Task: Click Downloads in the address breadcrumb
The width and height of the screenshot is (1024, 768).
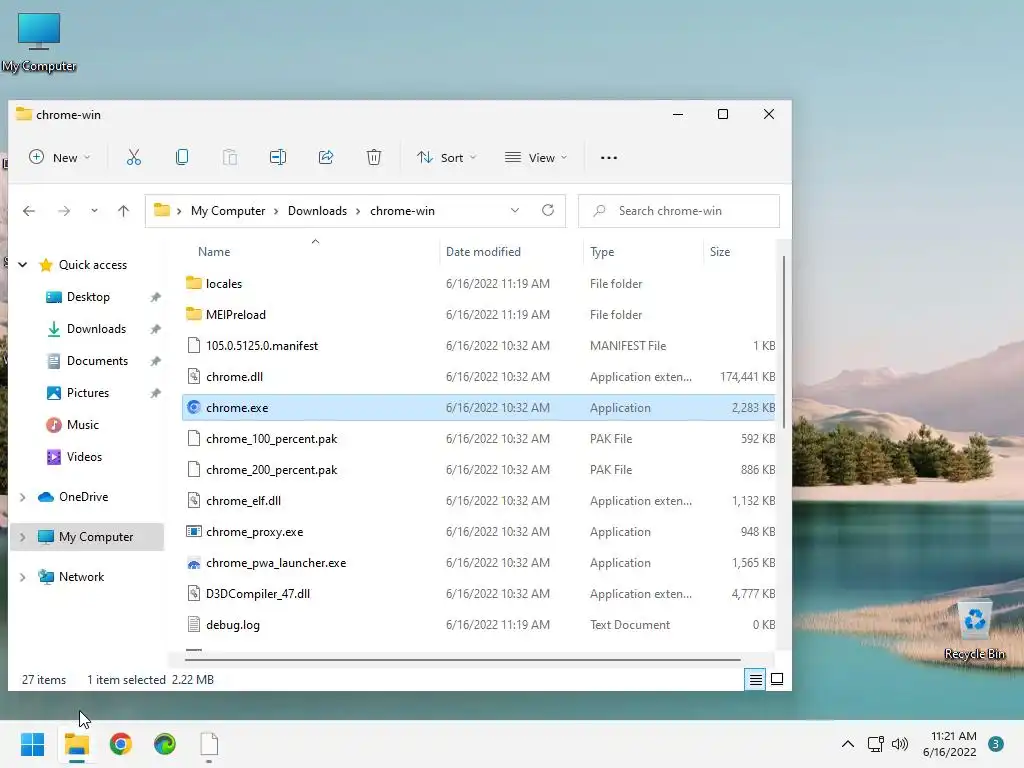Action: tap(317, 211)
